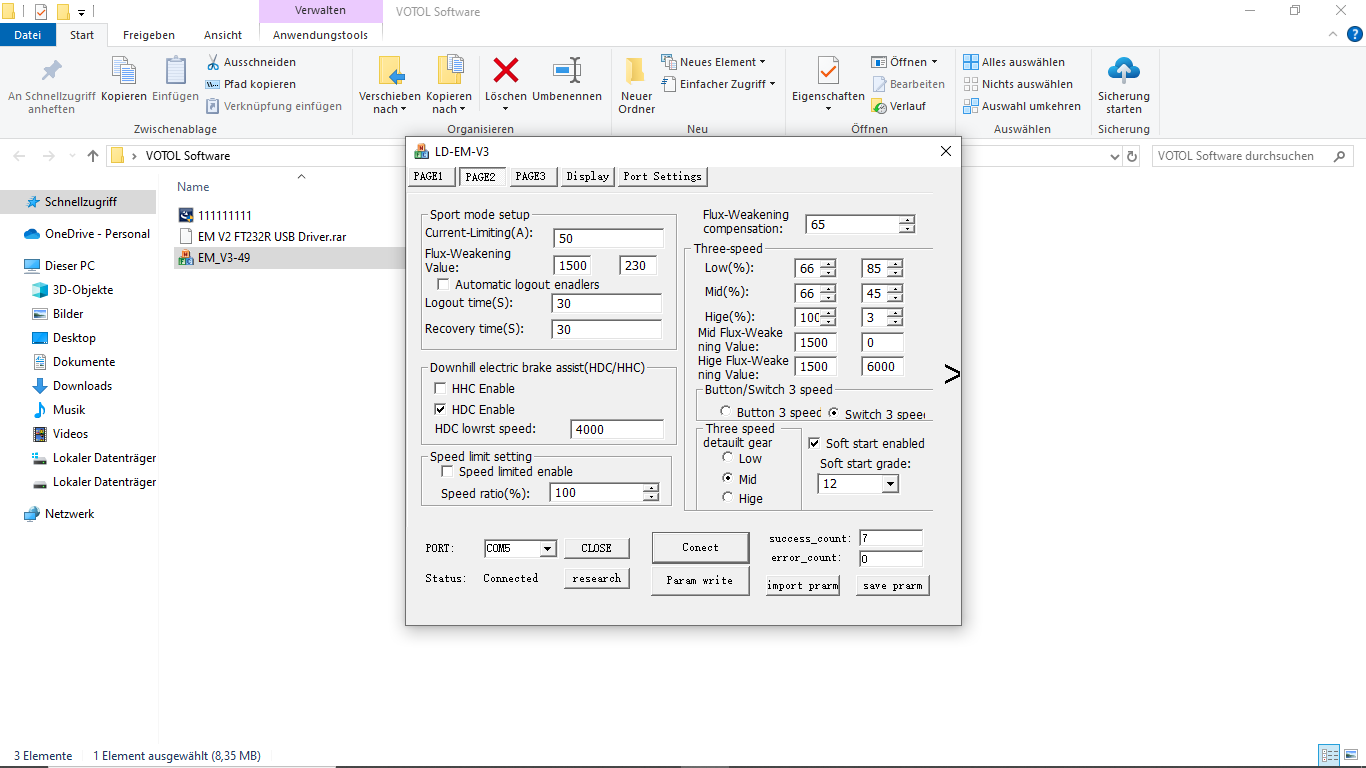Click the red Löschen delete icon

[x=506, y=71]
